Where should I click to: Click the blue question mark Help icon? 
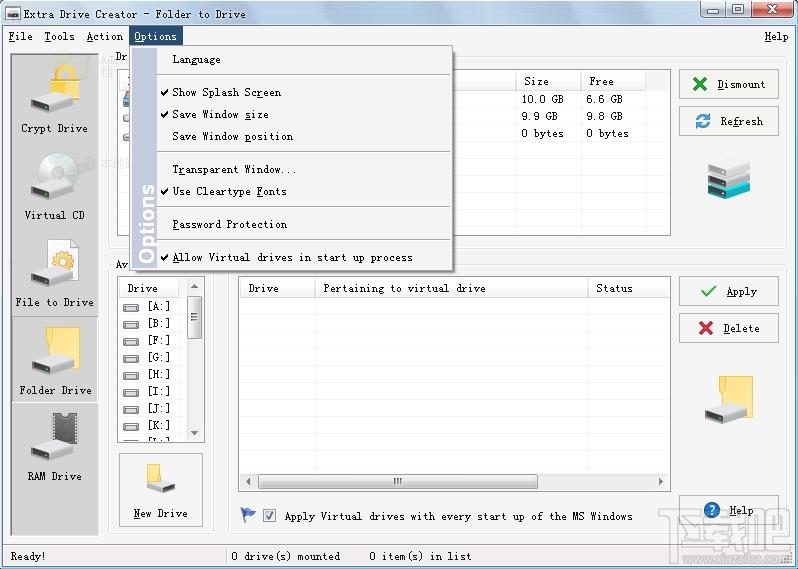pos(711,509)
